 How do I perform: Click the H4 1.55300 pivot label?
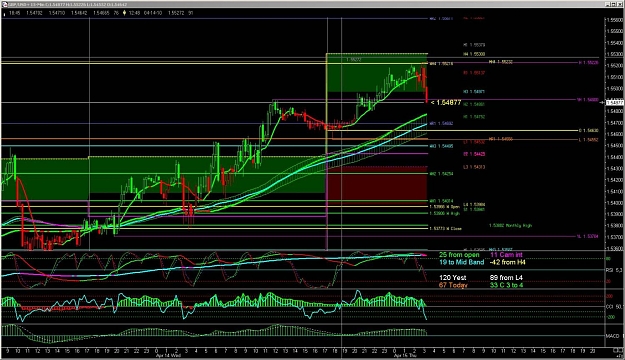tap(474, 54)
